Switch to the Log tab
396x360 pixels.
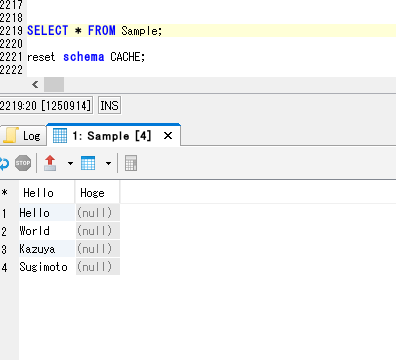[23, 136]
